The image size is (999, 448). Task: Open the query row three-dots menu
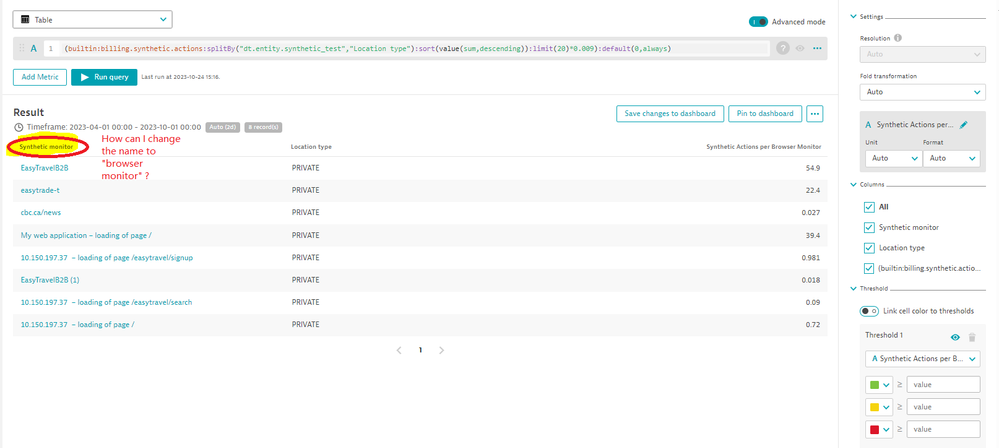817,48
